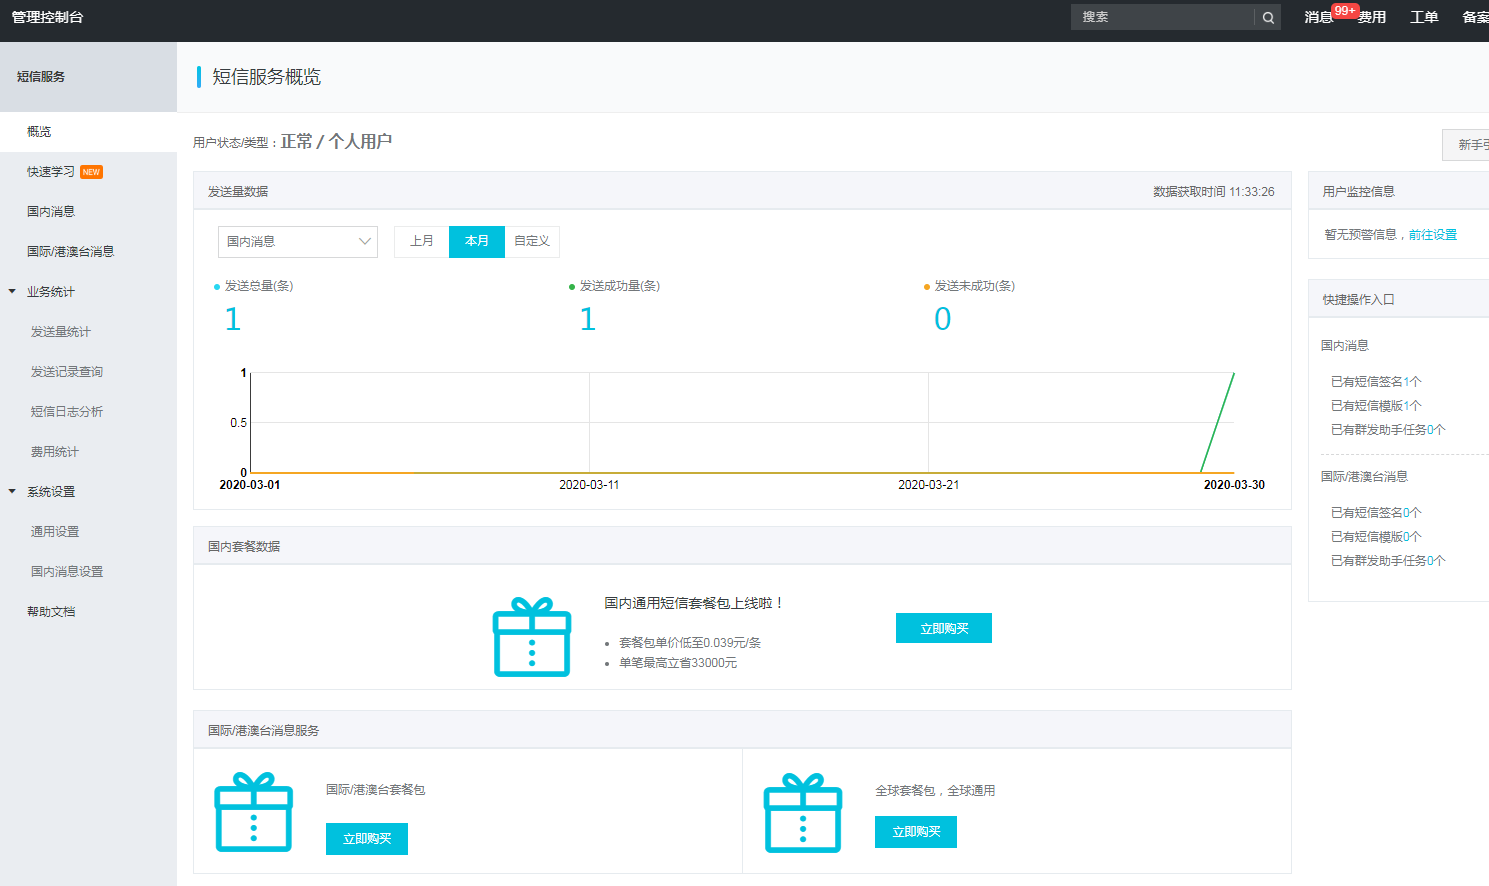Click 已有短信签名1个 under 国内消息
Screen dimensions: 1489x886
[x=1376, y=382]
